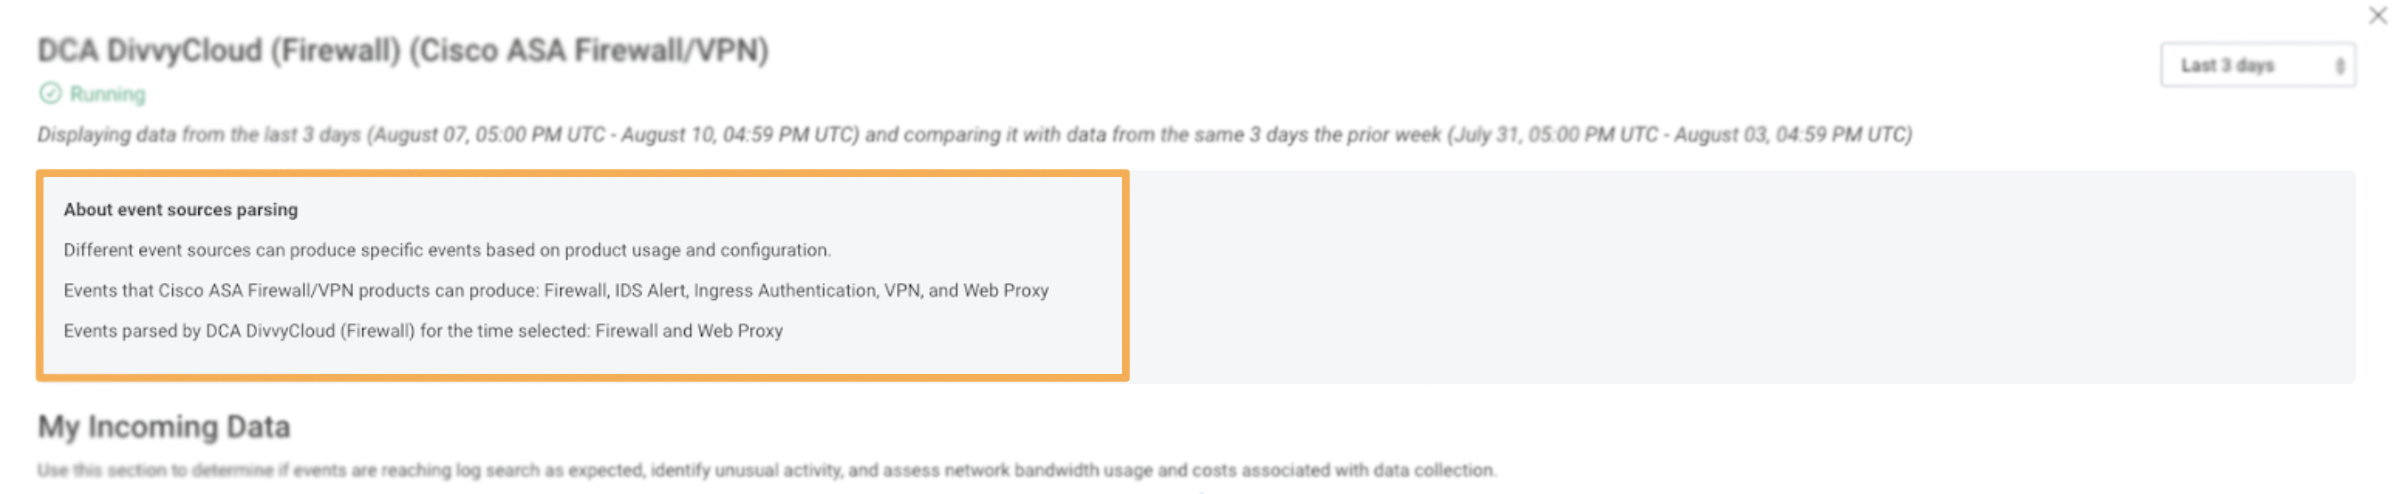Click the "Displaying data from the last 3 days" text
Screen dimensions: 2396x494
coord(200,135)
